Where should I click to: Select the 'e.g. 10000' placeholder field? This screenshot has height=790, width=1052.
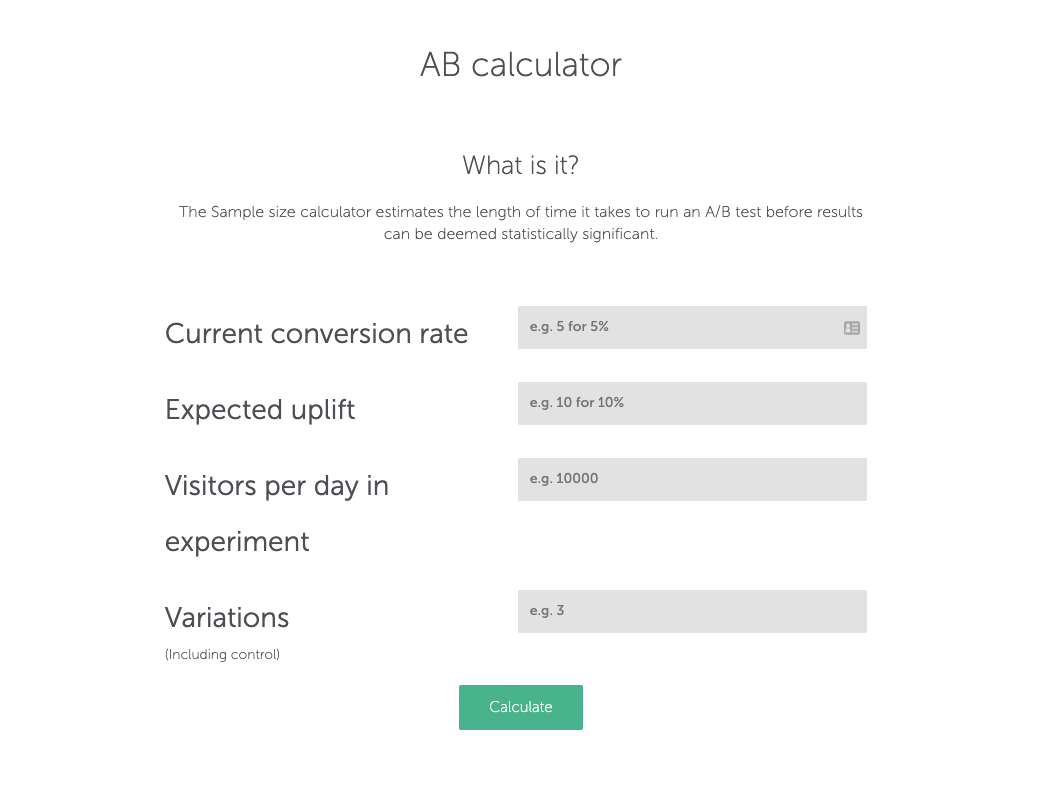tap(692, 479)
